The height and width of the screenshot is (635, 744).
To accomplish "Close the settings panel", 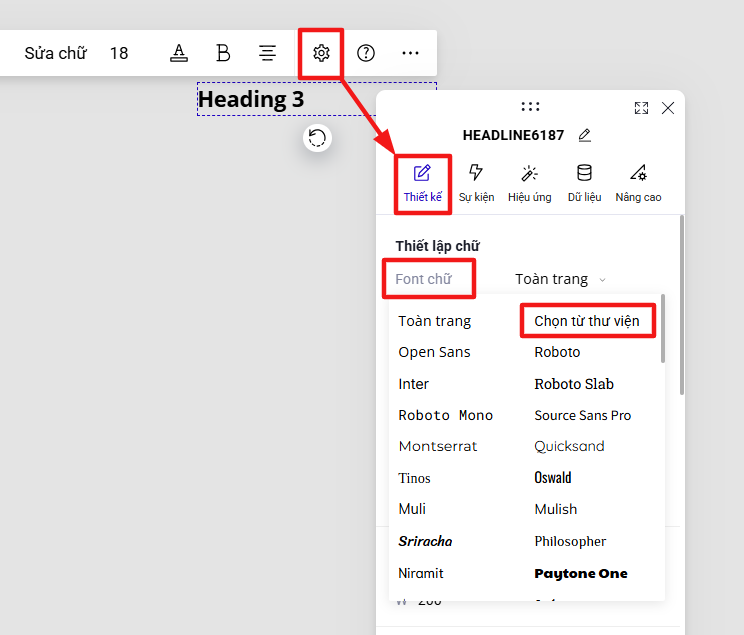I will (x=668, y=108).
